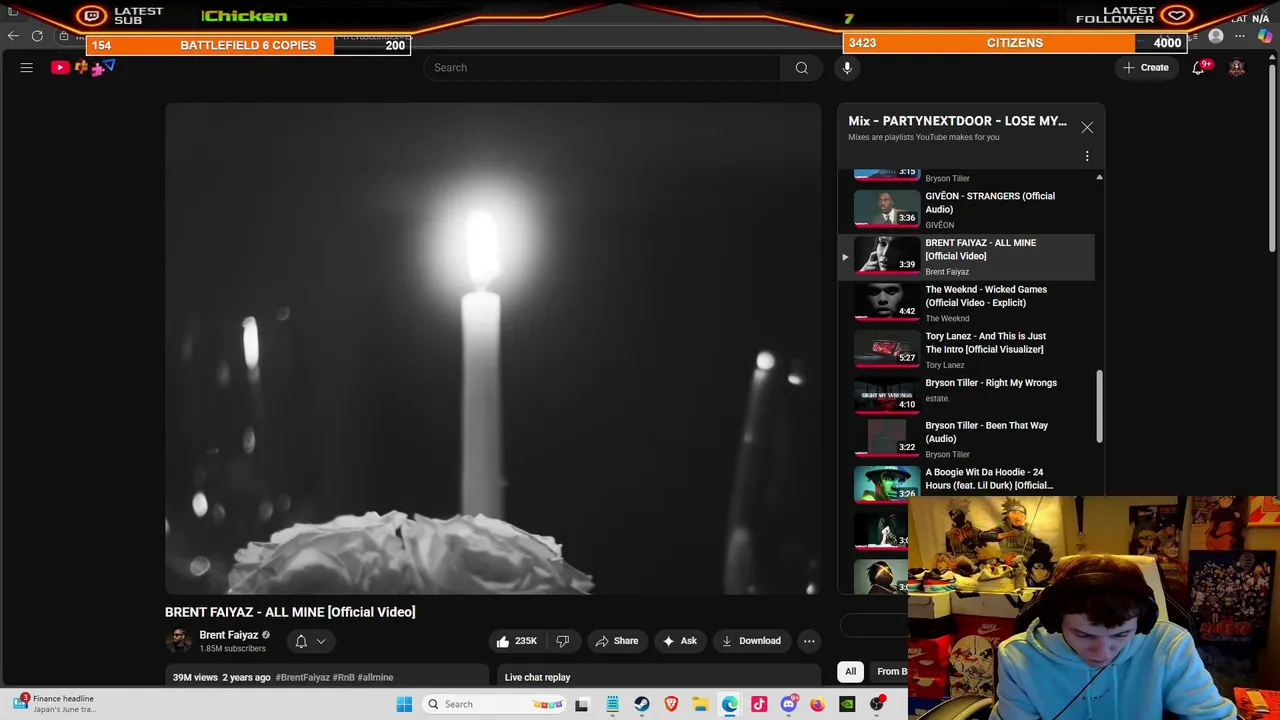Click the Mix - PARTYNEXTDOOR playlist title

coord(957,121)
